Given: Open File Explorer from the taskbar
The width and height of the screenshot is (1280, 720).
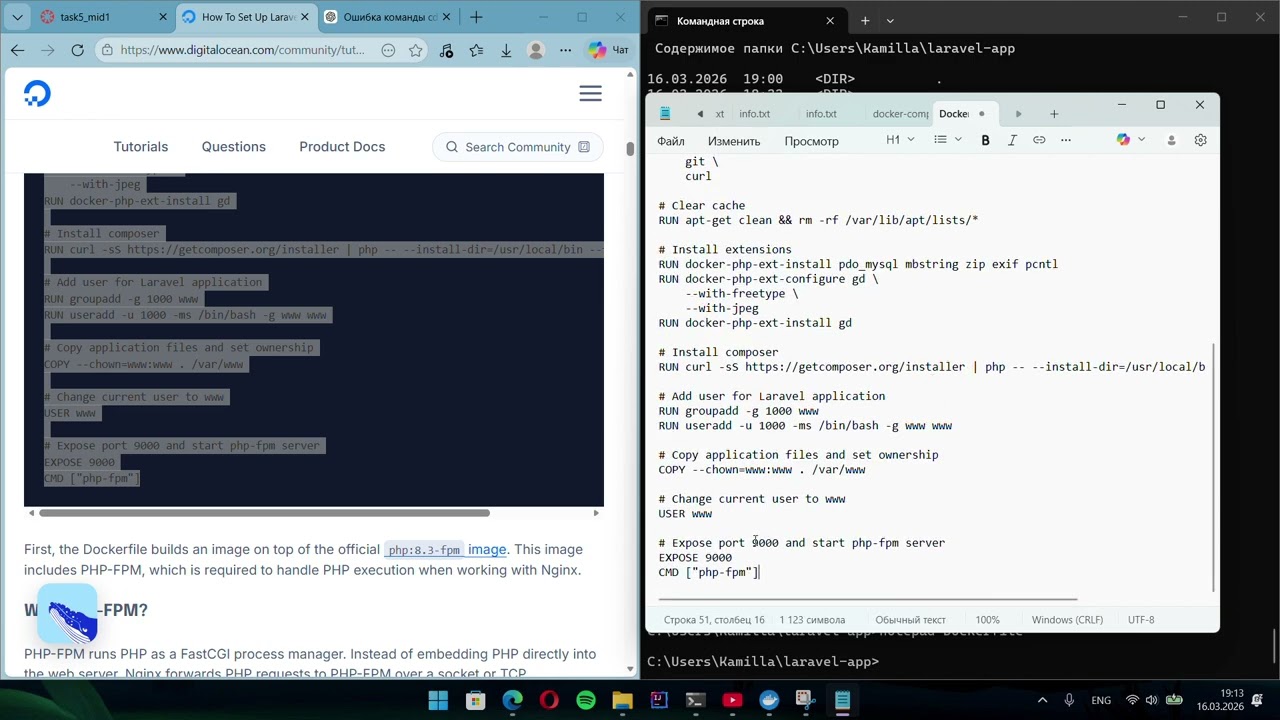Looking at the screenshot, I should 622,700.
